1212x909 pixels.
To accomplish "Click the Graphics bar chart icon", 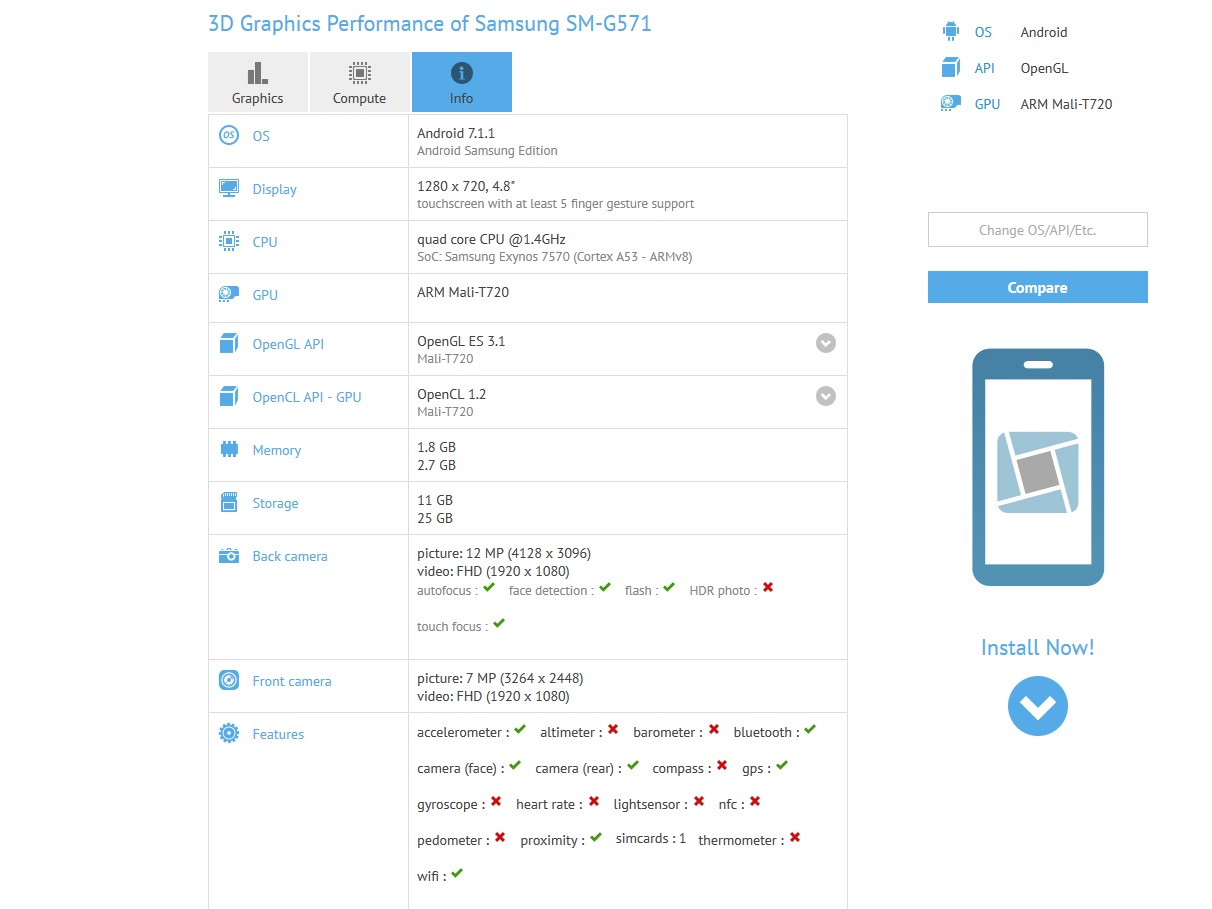I will [258, 73].
